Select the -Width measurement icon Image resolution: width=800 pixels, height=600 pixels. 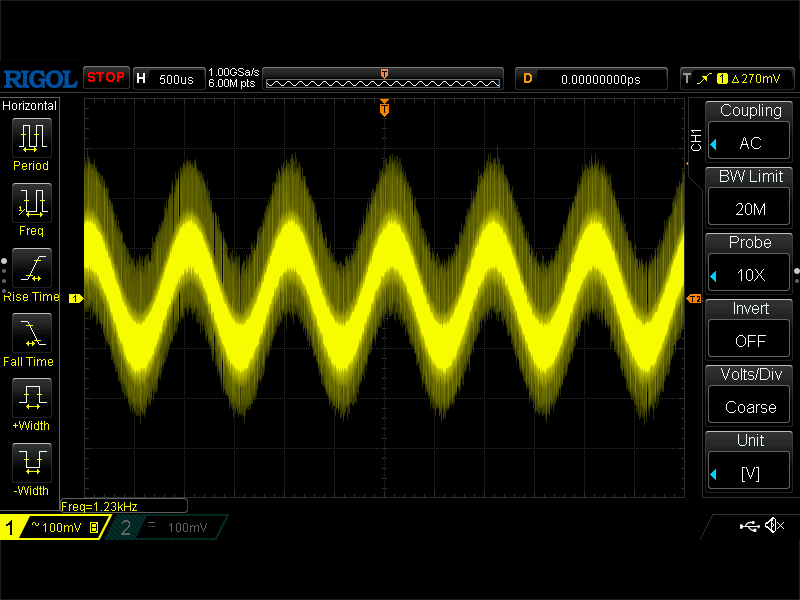[x=30, y=462]
